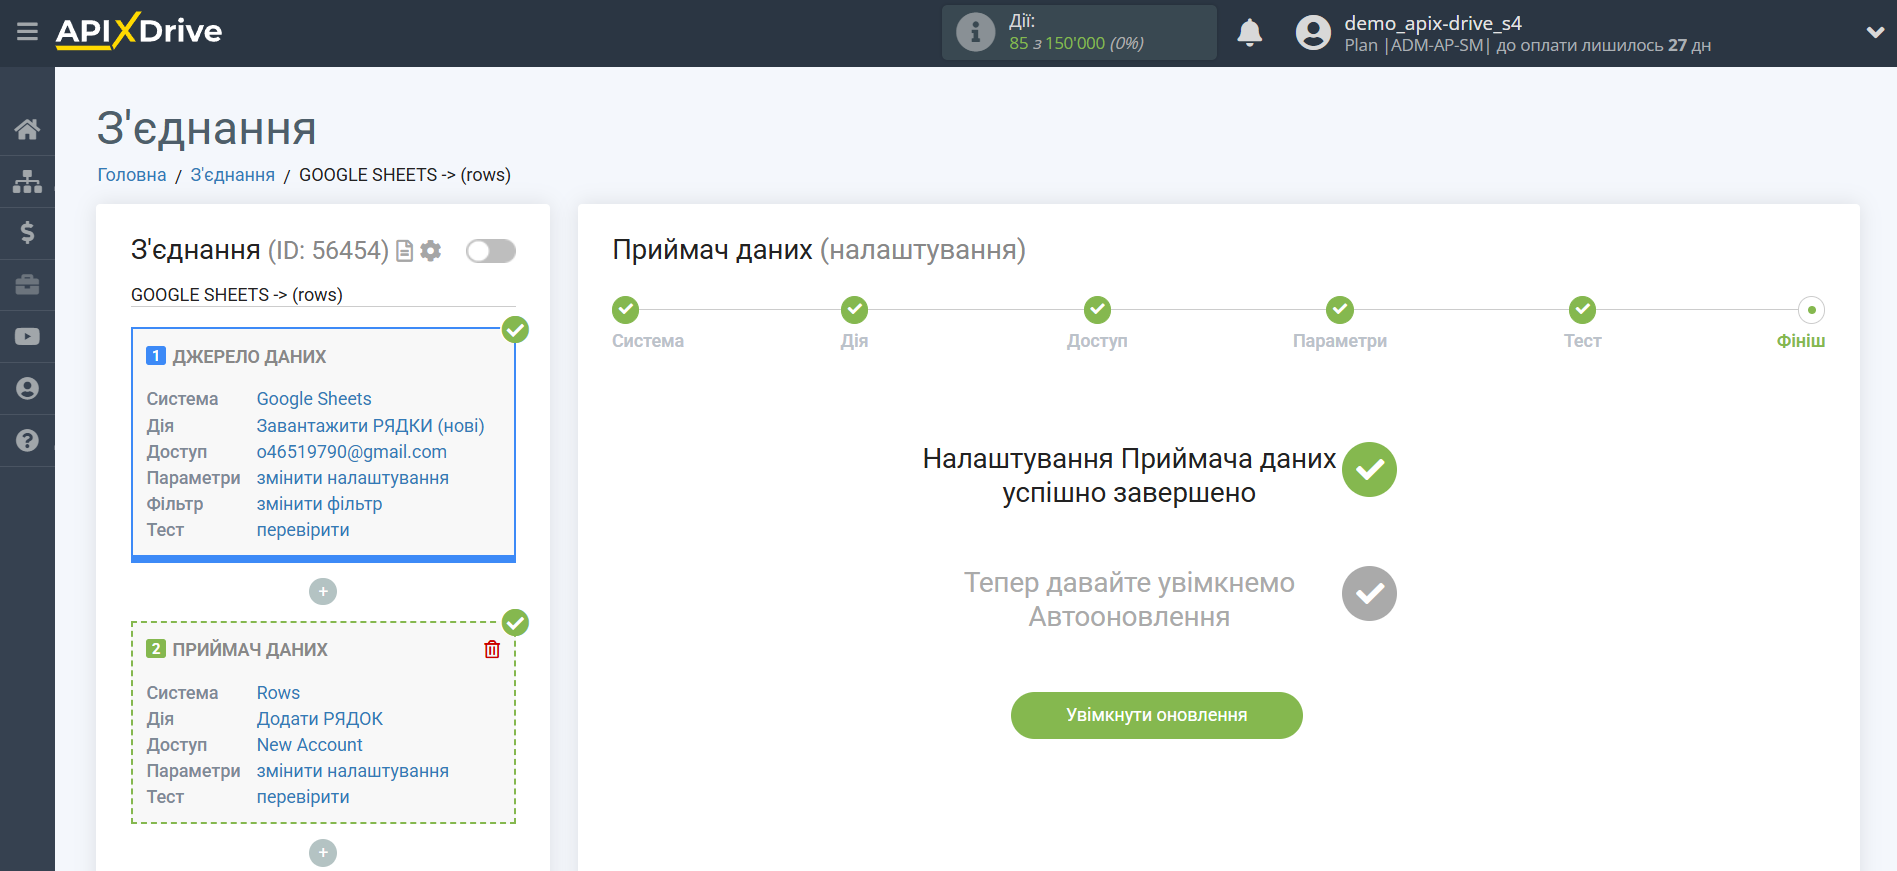This screenshot has width=1897, height=871.
Task: Change source parameters settings link
Action: click(x=353, y=478)
